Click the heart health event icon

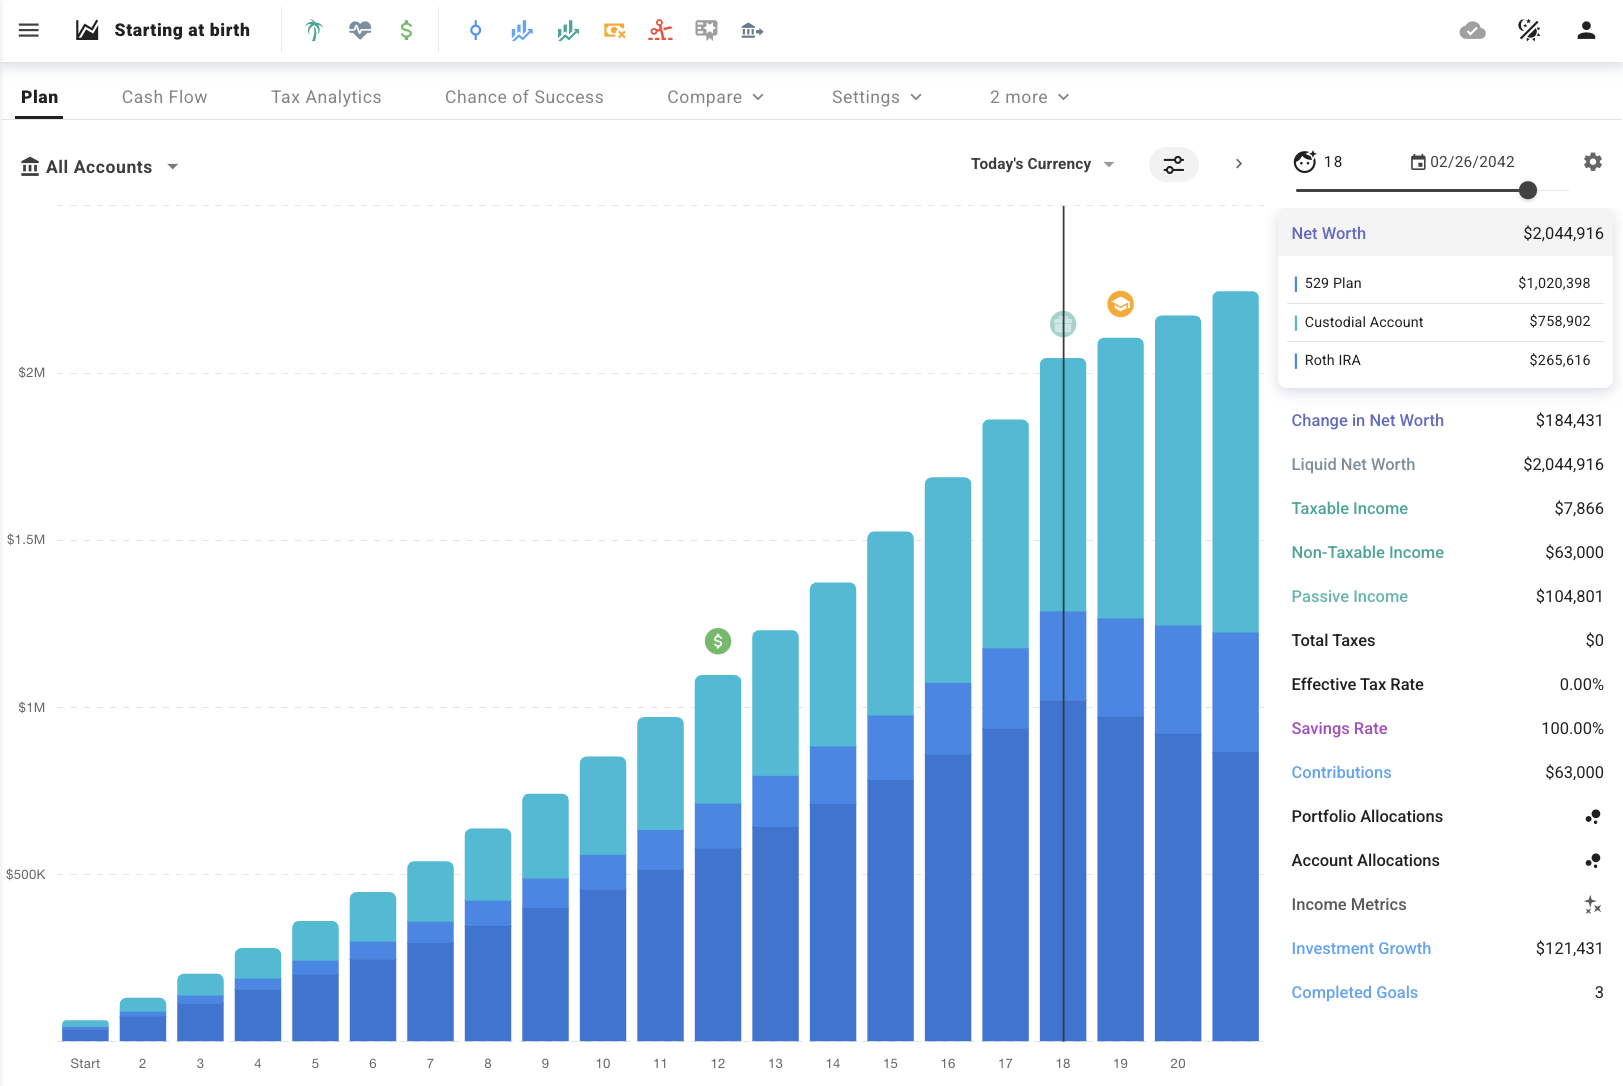click(360, 30)
